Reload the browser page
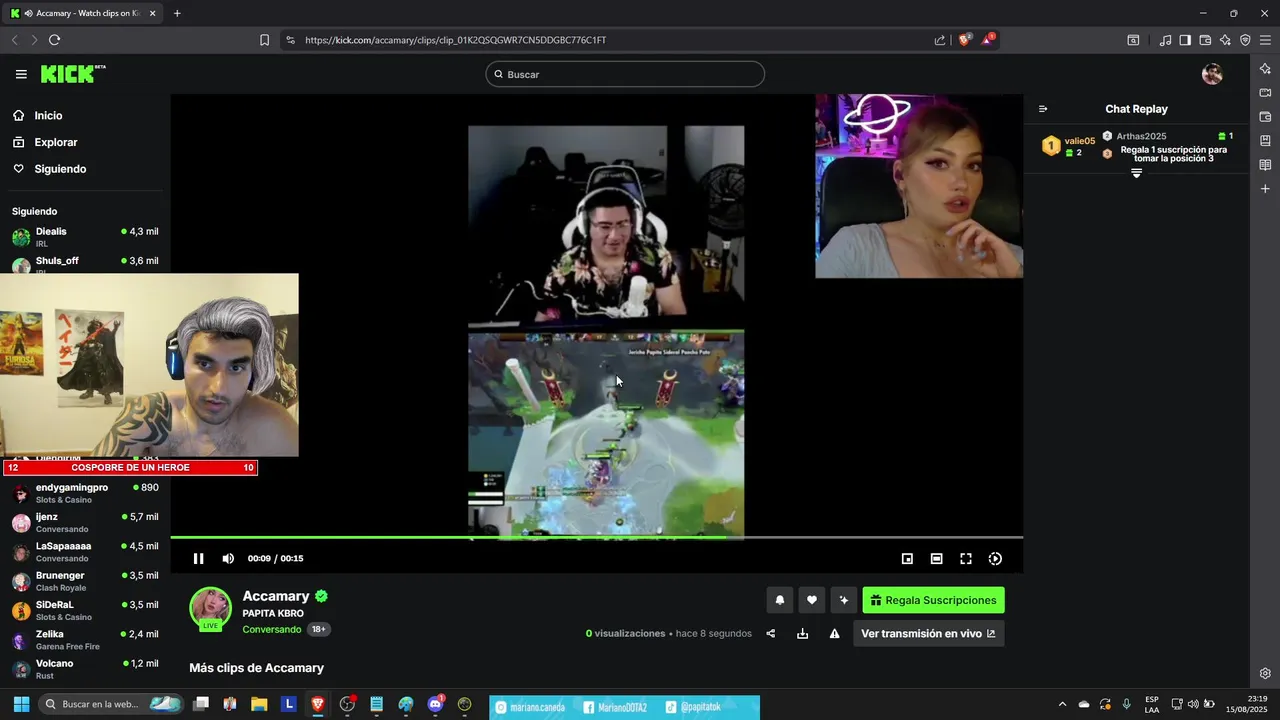Screen dimensions: 1280x720 coord(54,40)
